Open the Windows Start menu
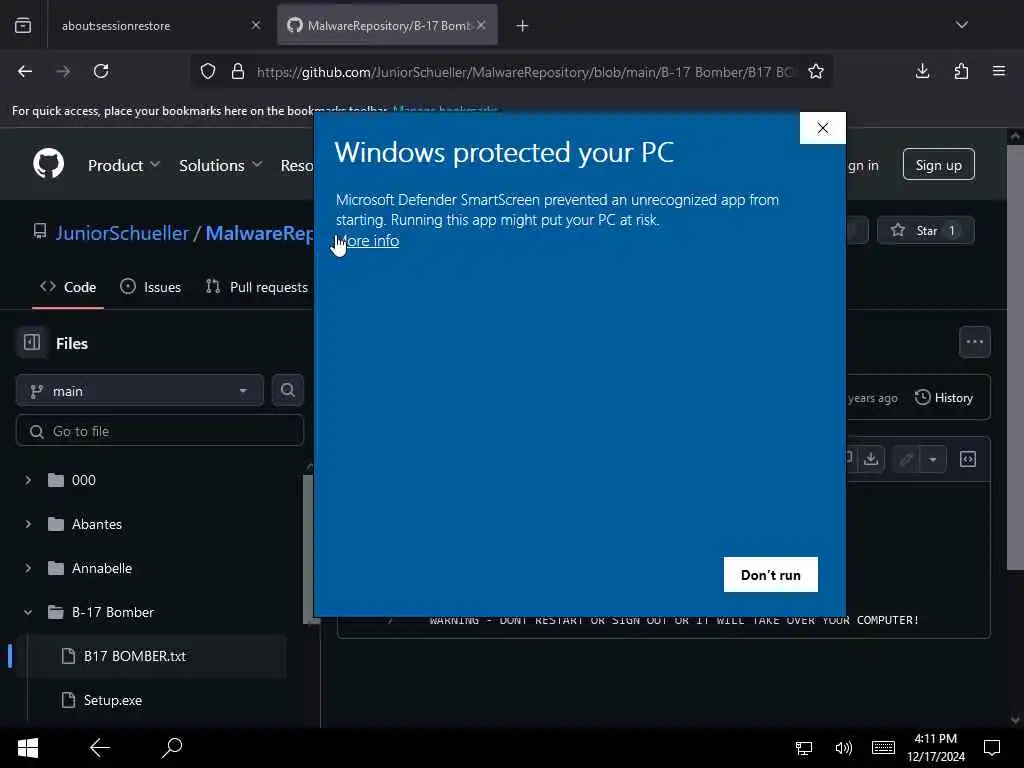 point(27,748)
